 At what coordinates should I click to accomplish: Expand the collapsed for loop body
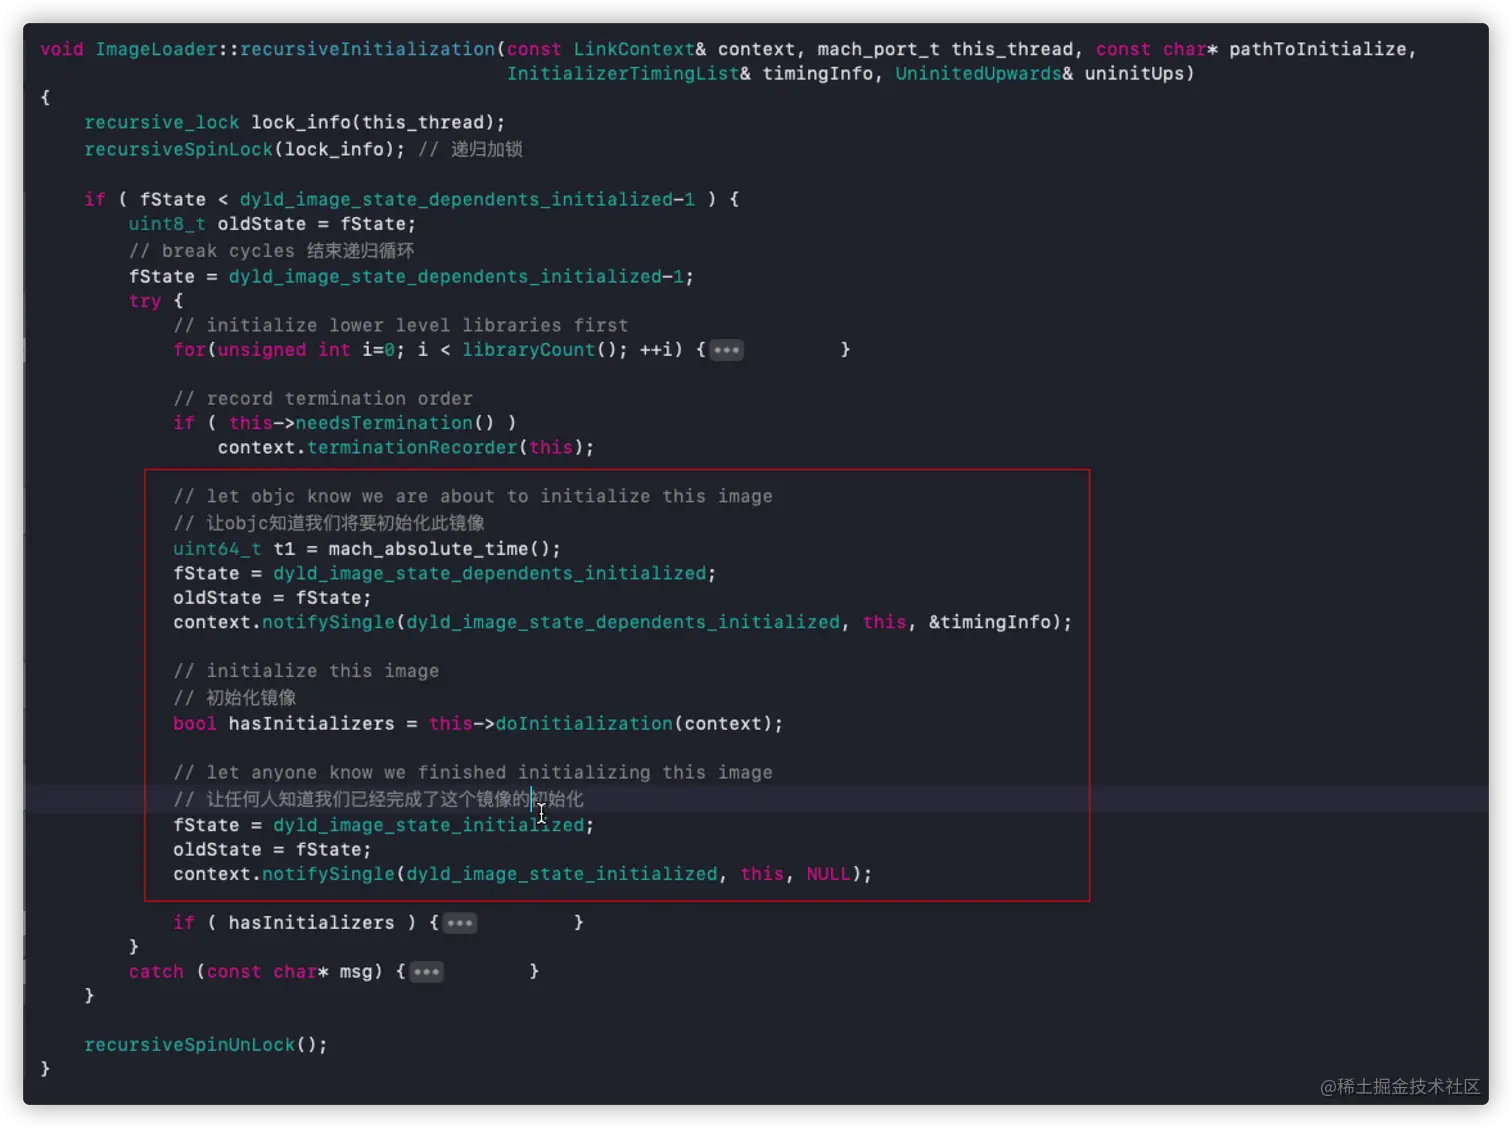click(x=726, y=349)
